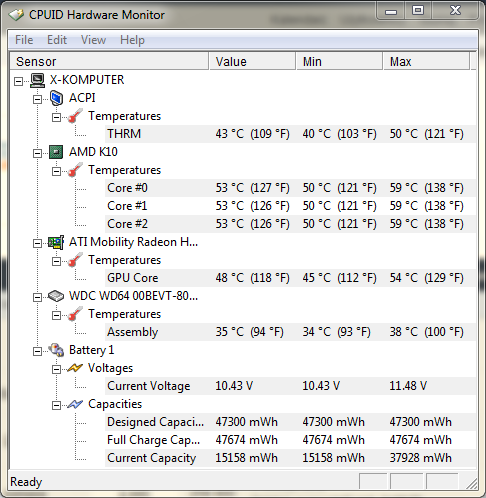This screenshot has height=498, width=486.
Task: Open the File menu
Action: click(24, 40)
